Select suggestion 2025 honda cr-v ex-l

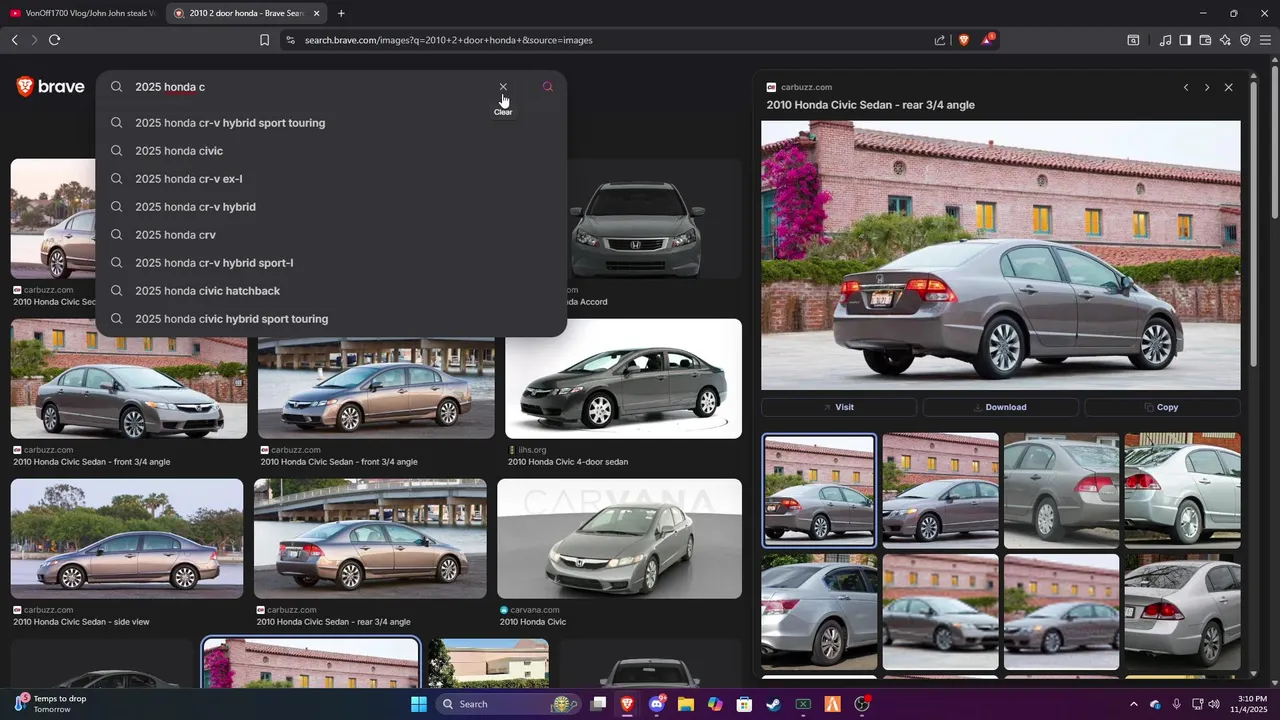(331, 179)
